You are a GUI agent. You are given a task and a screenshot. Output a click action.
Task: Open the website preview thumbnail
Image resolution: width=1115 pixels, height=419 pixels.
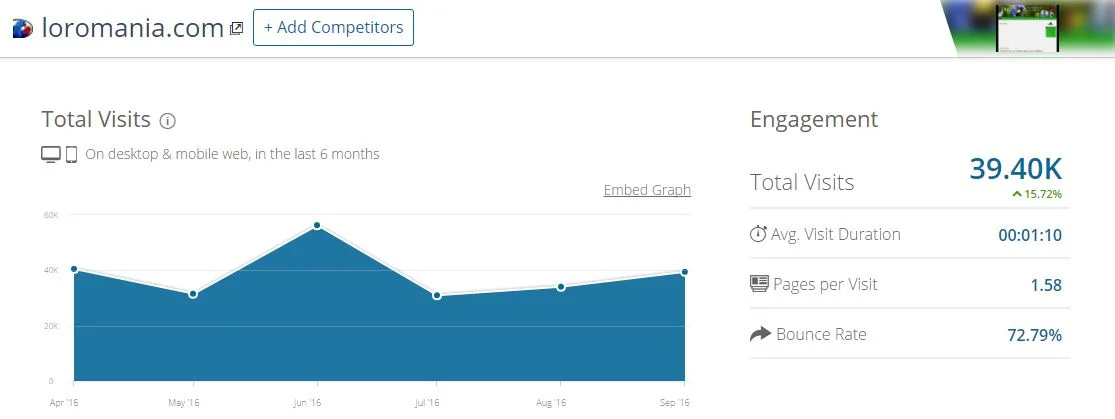(x=1027, y=28)
